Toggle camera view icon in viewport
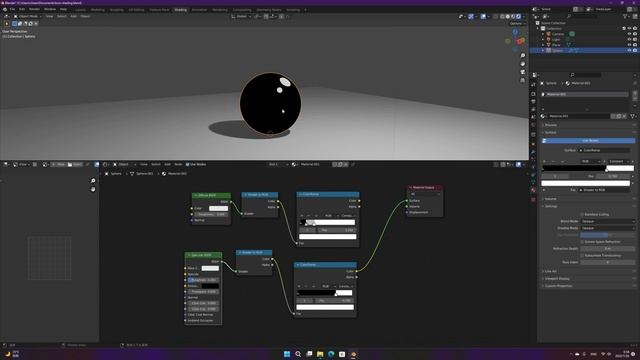640x360 pixels. pyautogui.click(x=522, y=72)
